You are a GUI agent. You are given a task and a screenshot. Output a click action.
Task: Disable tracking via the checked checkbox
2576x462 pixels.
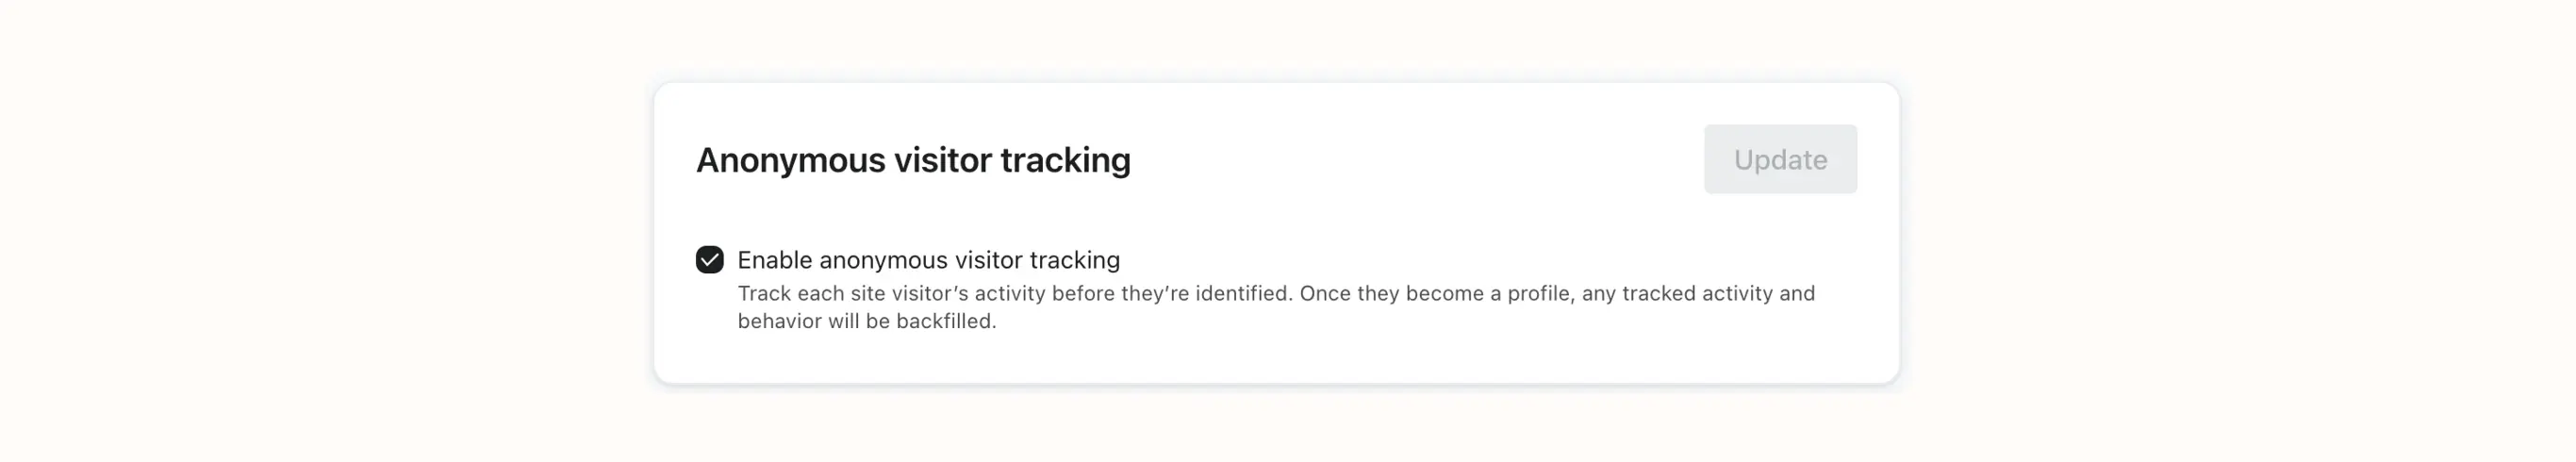(709, 260)
